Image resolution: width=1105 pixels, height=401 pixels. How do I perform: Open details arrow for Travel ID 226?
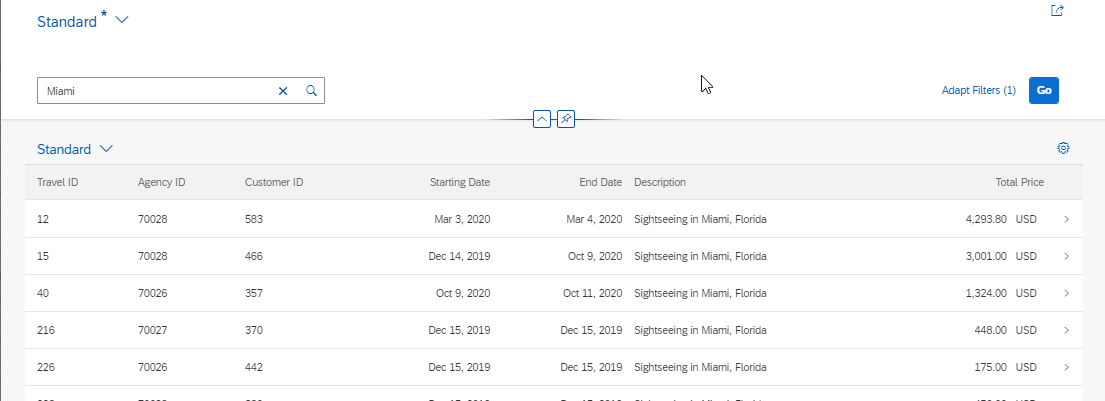(1066, 367)
